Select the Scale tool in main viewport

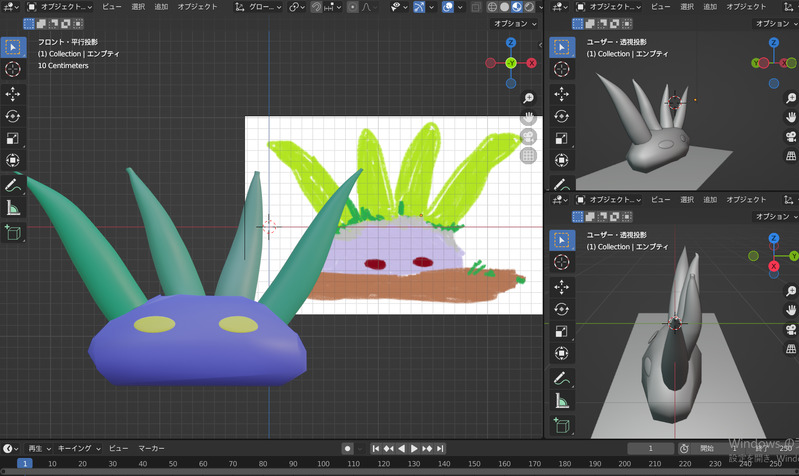click(x=13, y=138)
